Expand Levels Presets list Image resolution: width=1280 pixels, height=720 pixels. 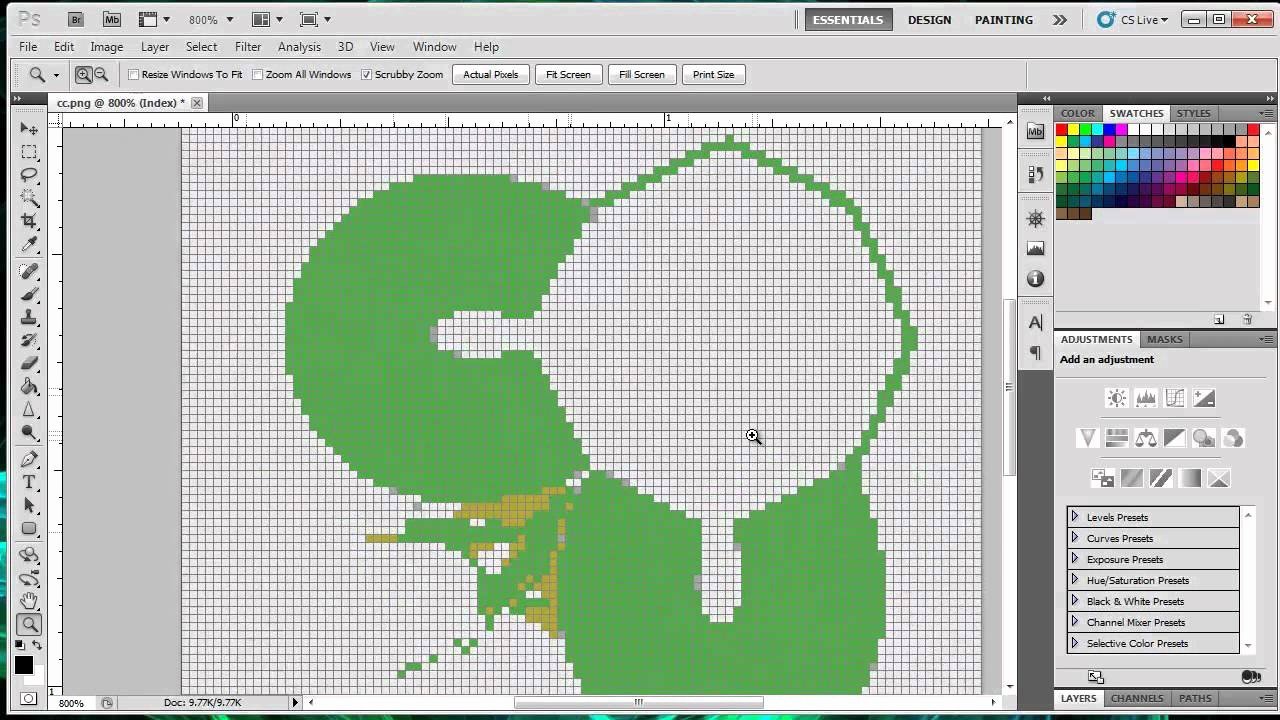tap(1075, 517)
